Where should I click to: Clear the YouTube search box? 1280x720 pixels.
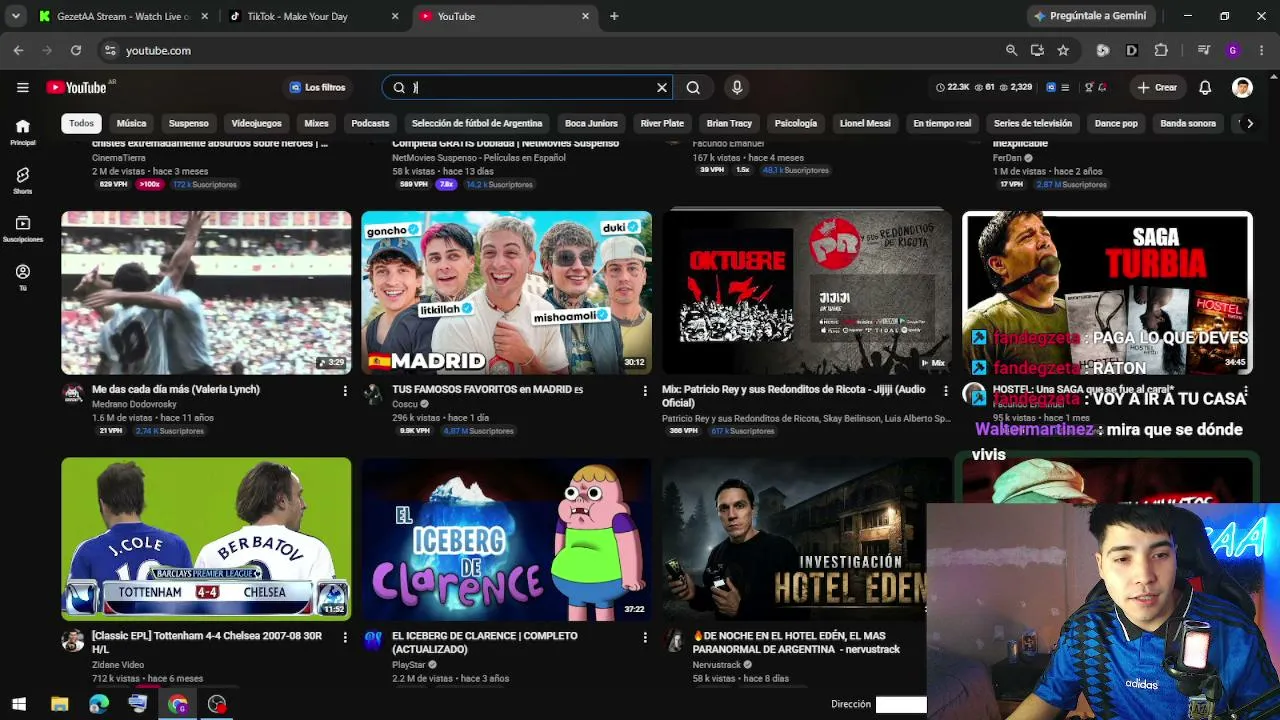pyautogui.click(x=661, y=88)
